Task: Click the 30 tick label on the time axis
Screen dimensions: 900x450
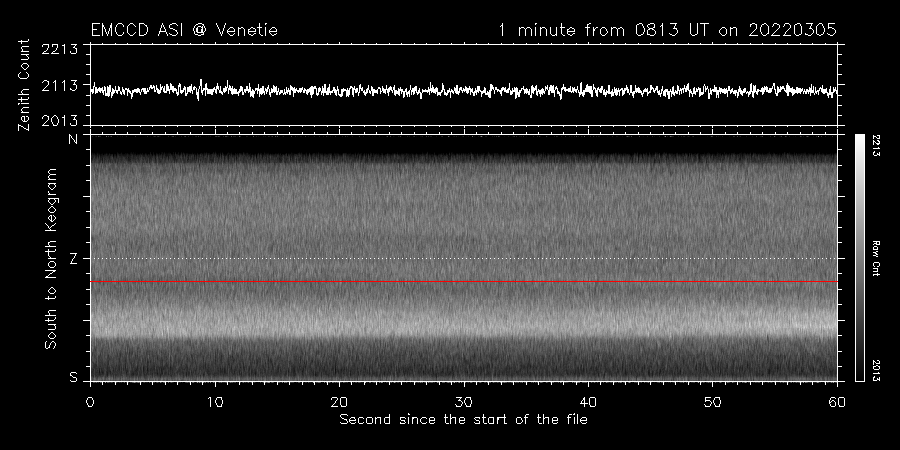Action: coord(464,402)
